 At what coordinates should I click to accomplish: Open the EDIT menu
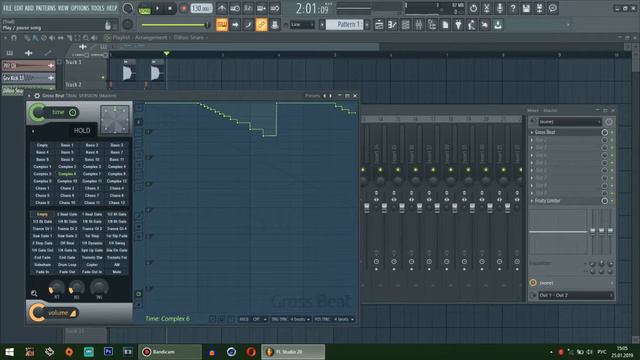click(18, 8)
